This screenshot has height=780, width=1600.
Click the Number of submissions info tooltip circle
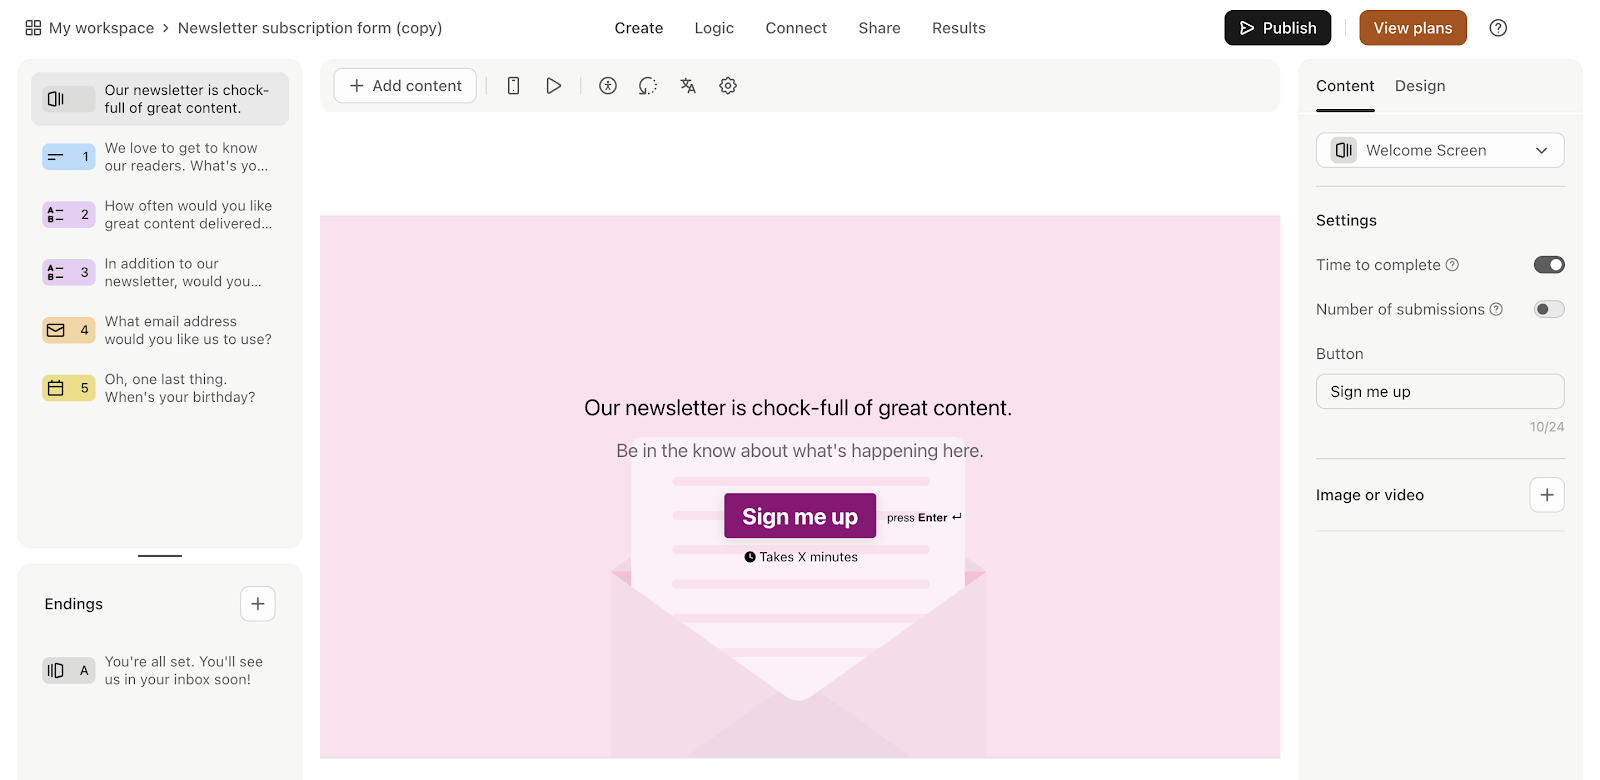[x=1496, y=309]
